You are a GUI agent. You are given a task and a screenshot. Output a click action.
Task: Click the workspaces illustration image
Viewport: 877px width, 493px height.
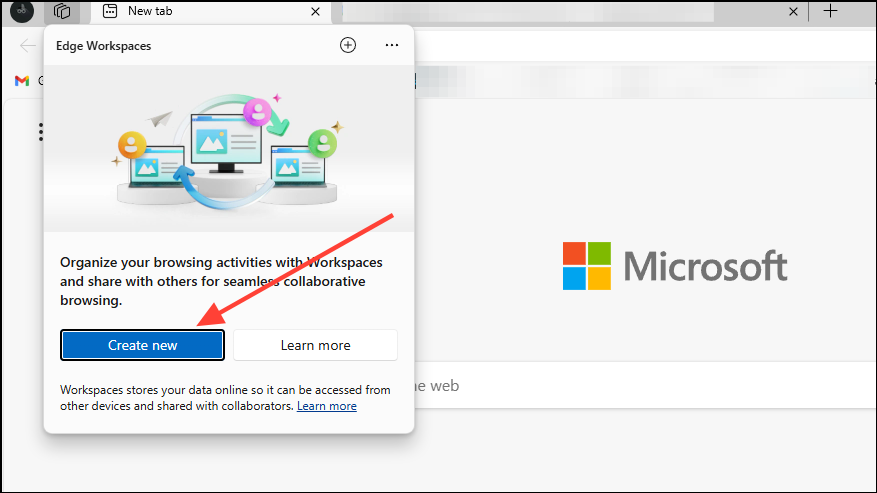[229, 148]
